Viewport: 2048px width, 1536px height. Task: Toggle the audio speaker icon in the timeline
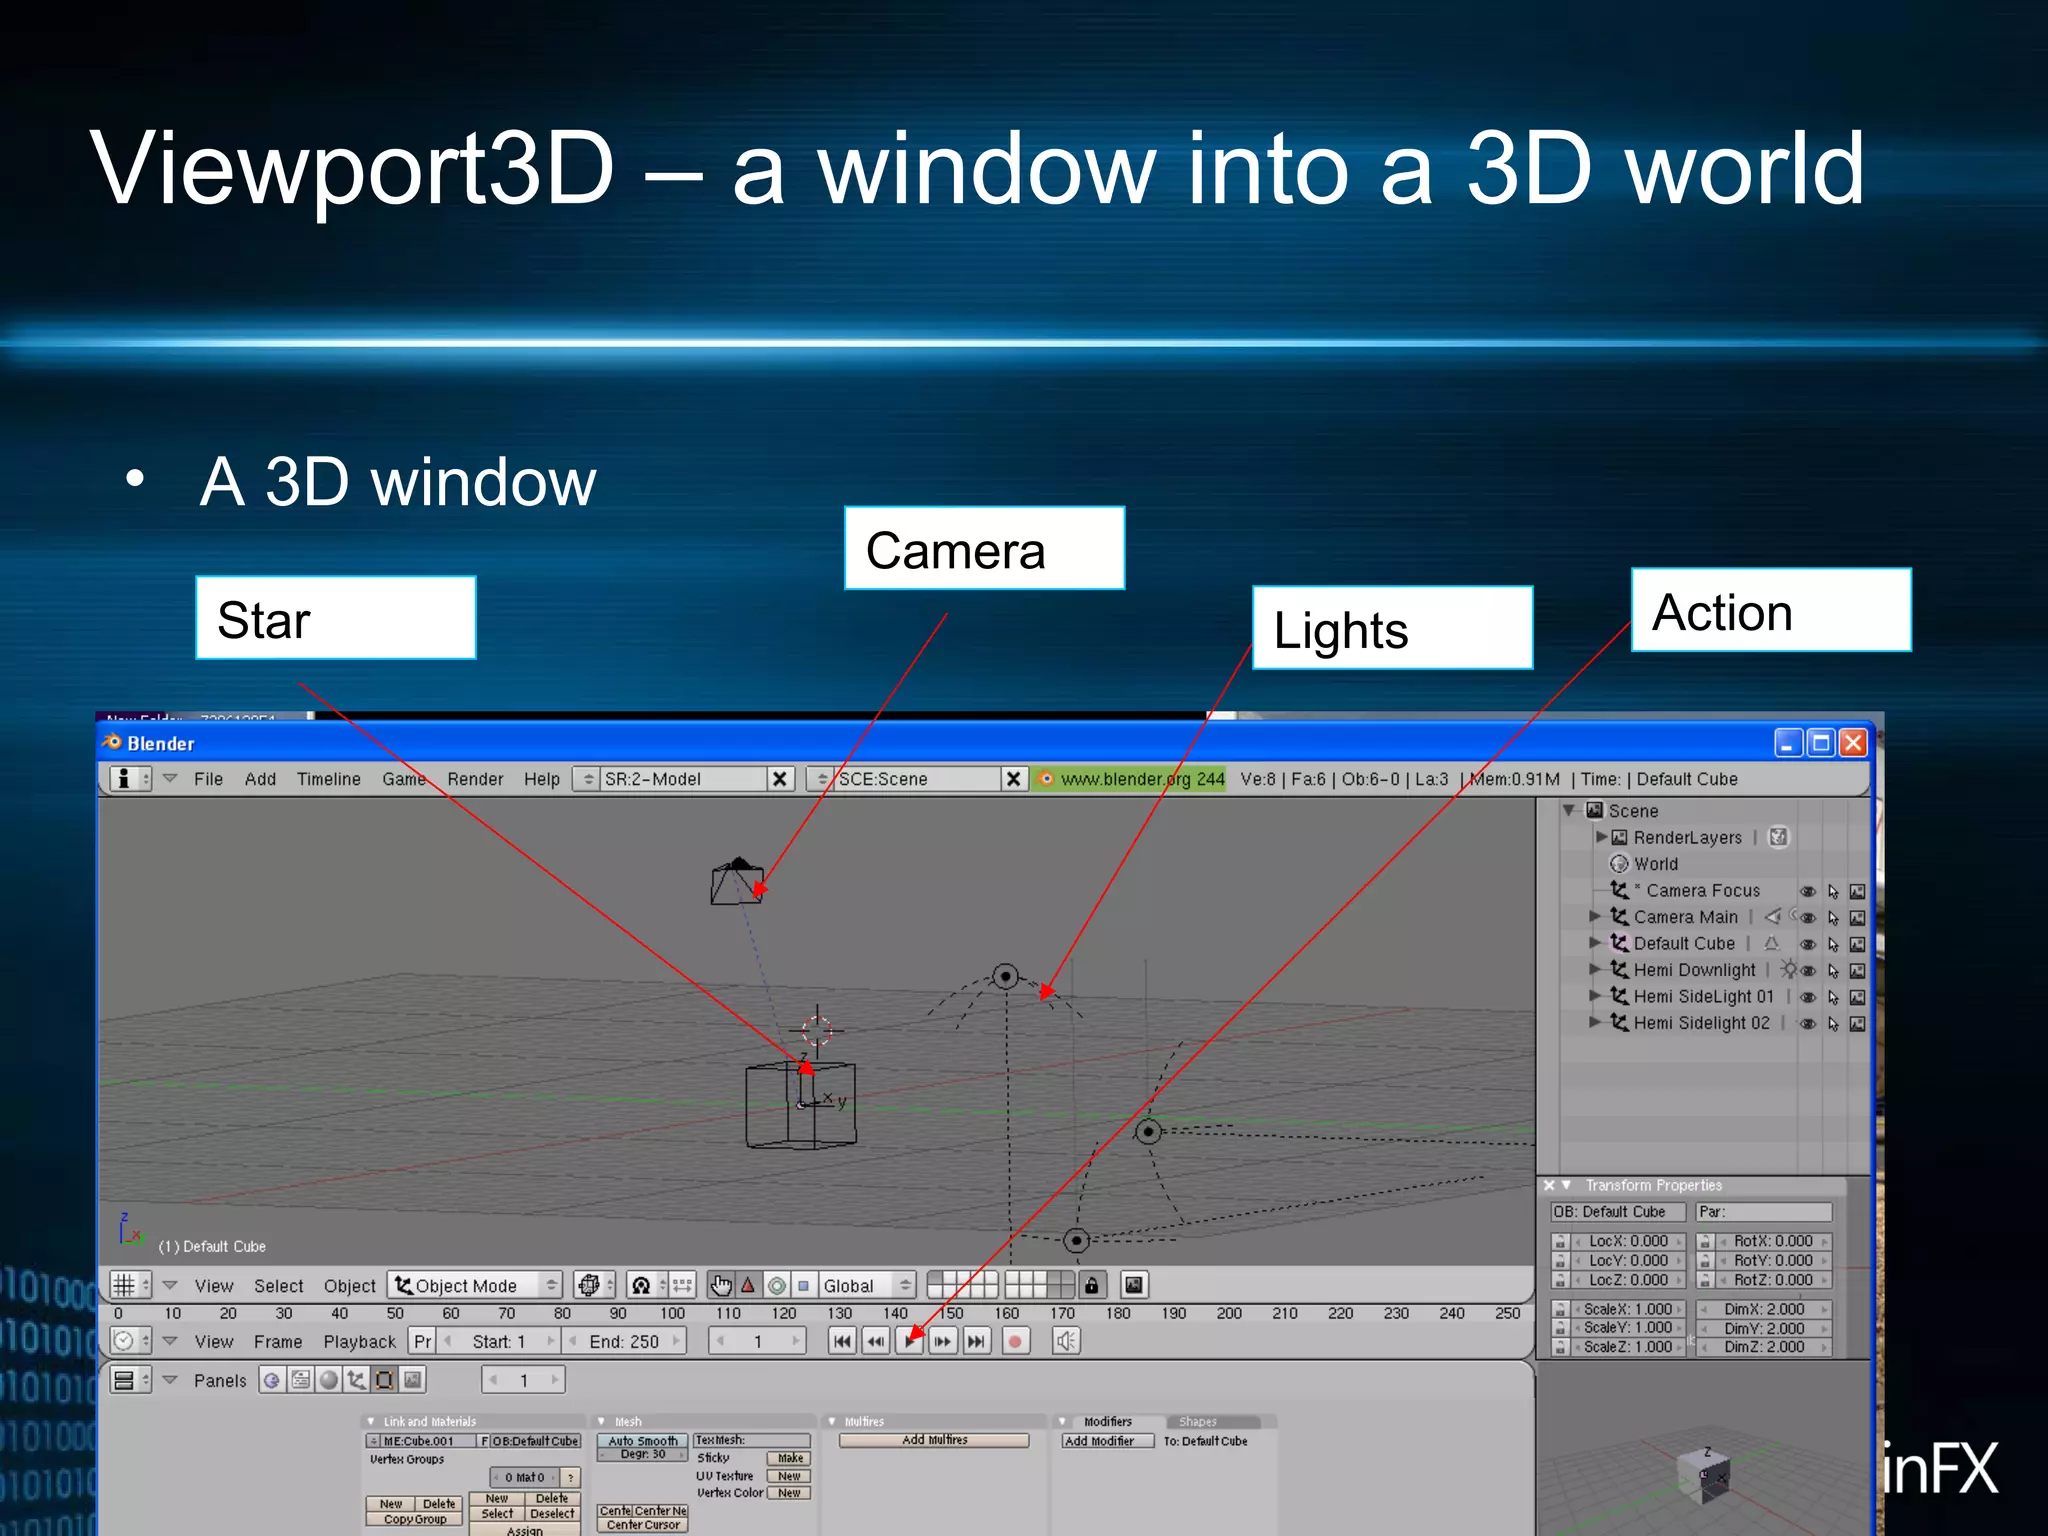pos(1066,1341)
